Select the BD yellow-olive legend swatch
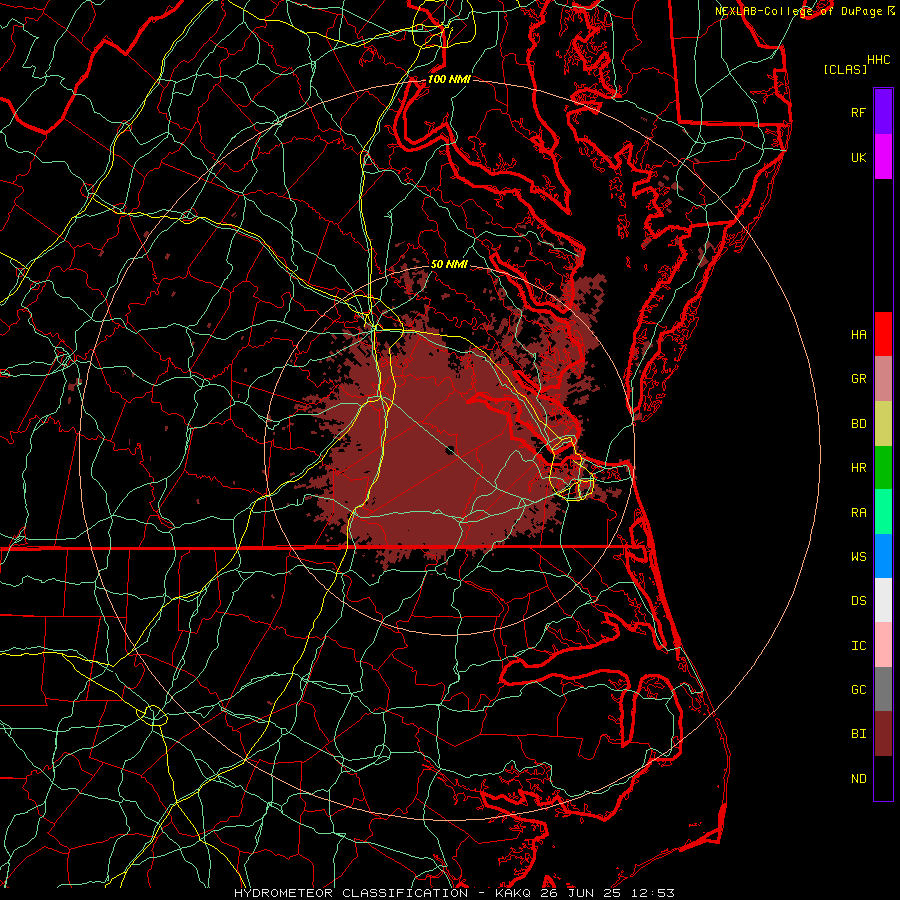This screenshot has height=900, width=900. pos(883,424)
